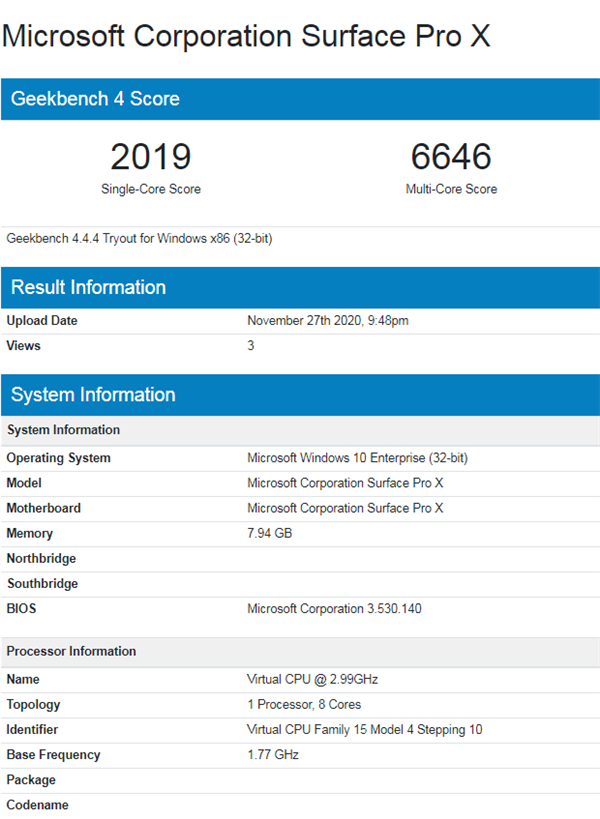Click the Views row label
The width and height of the screenshot is (600, 819).
24,346
